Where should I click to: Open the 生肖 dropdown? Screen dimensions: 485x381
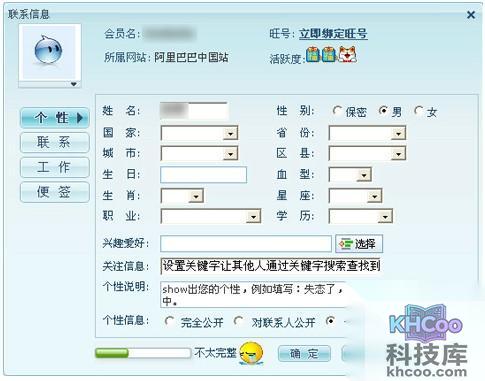coord(182,196)
